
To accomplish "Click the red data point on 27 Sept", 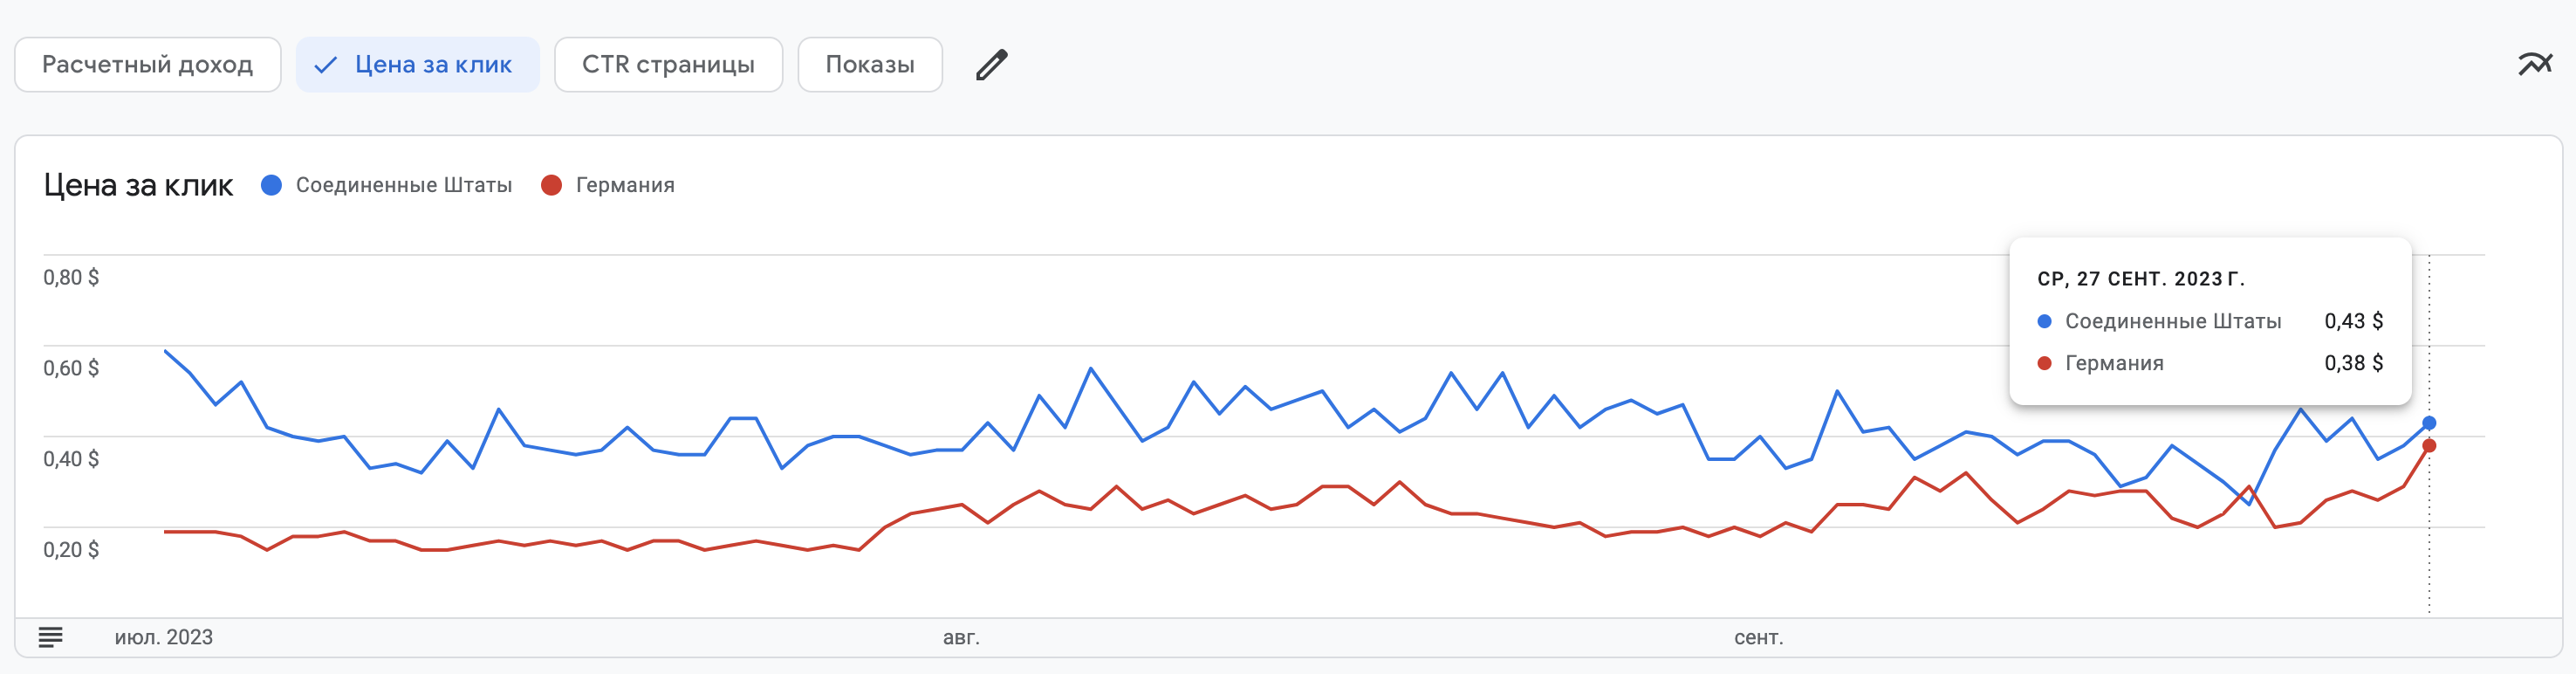I will coord(2429,446).
